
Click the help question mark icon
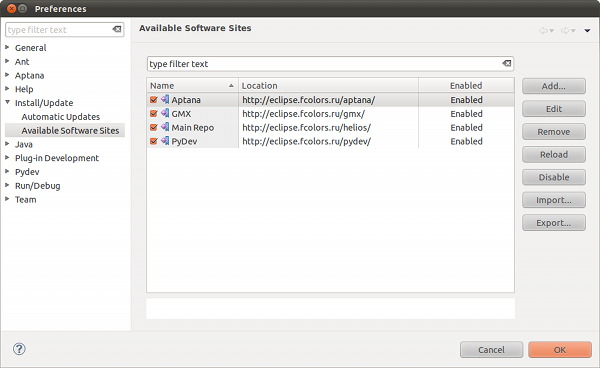tap(19, 349)
